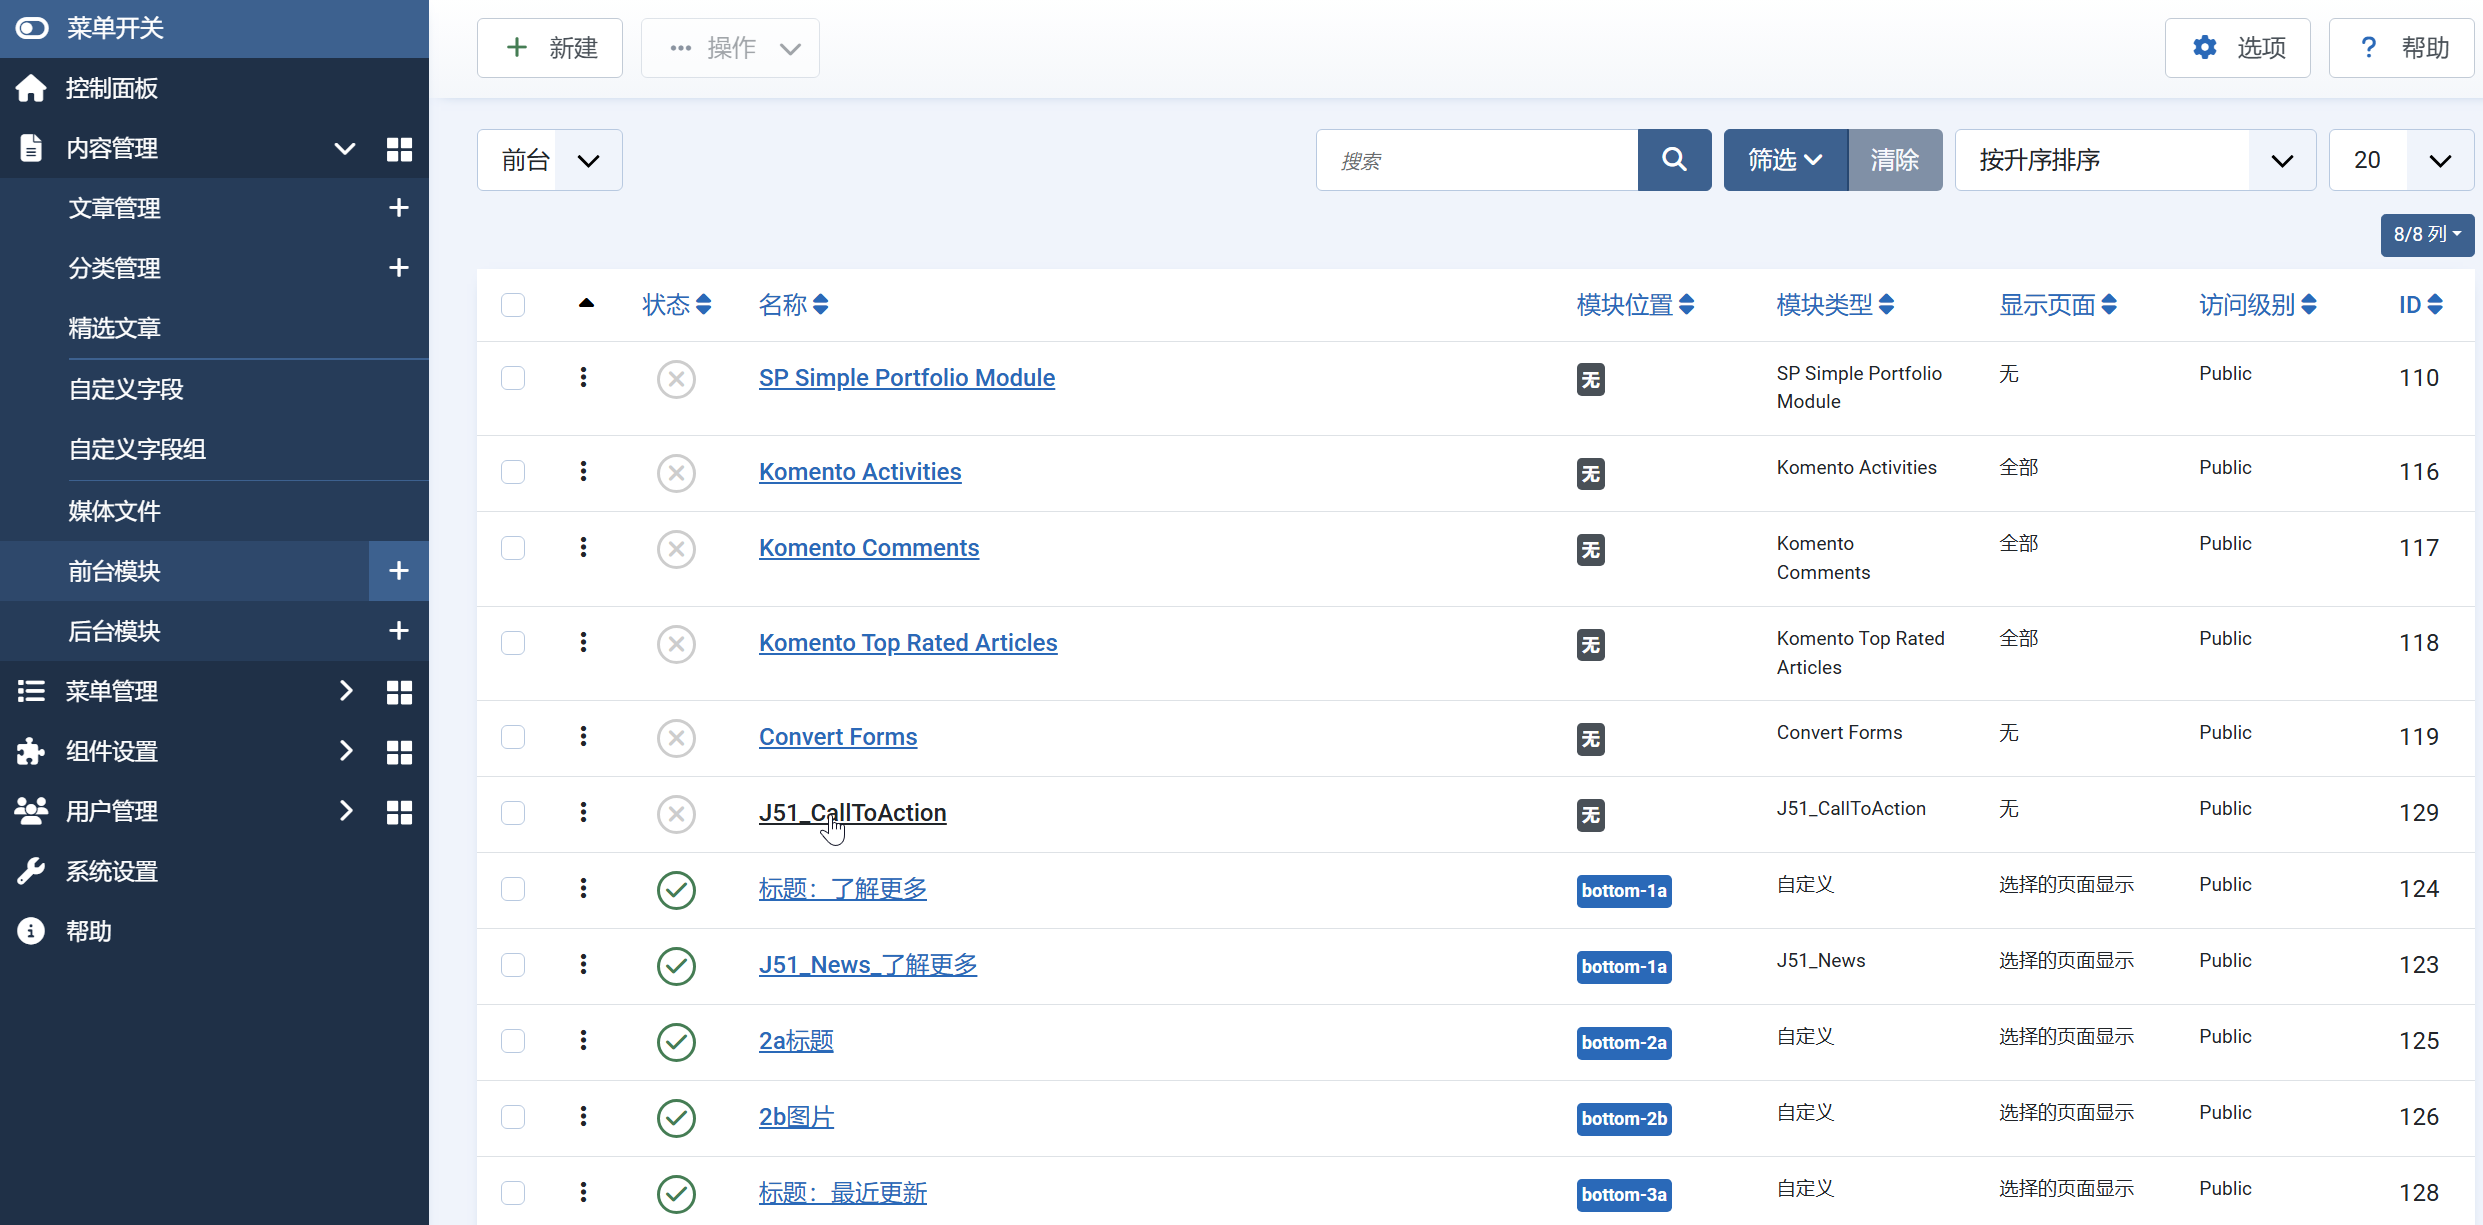The width and height of the screenshot is (2483, 1225).
Task: Open the three-dot menu for Convert Forms row
Action: coord(584,737)
